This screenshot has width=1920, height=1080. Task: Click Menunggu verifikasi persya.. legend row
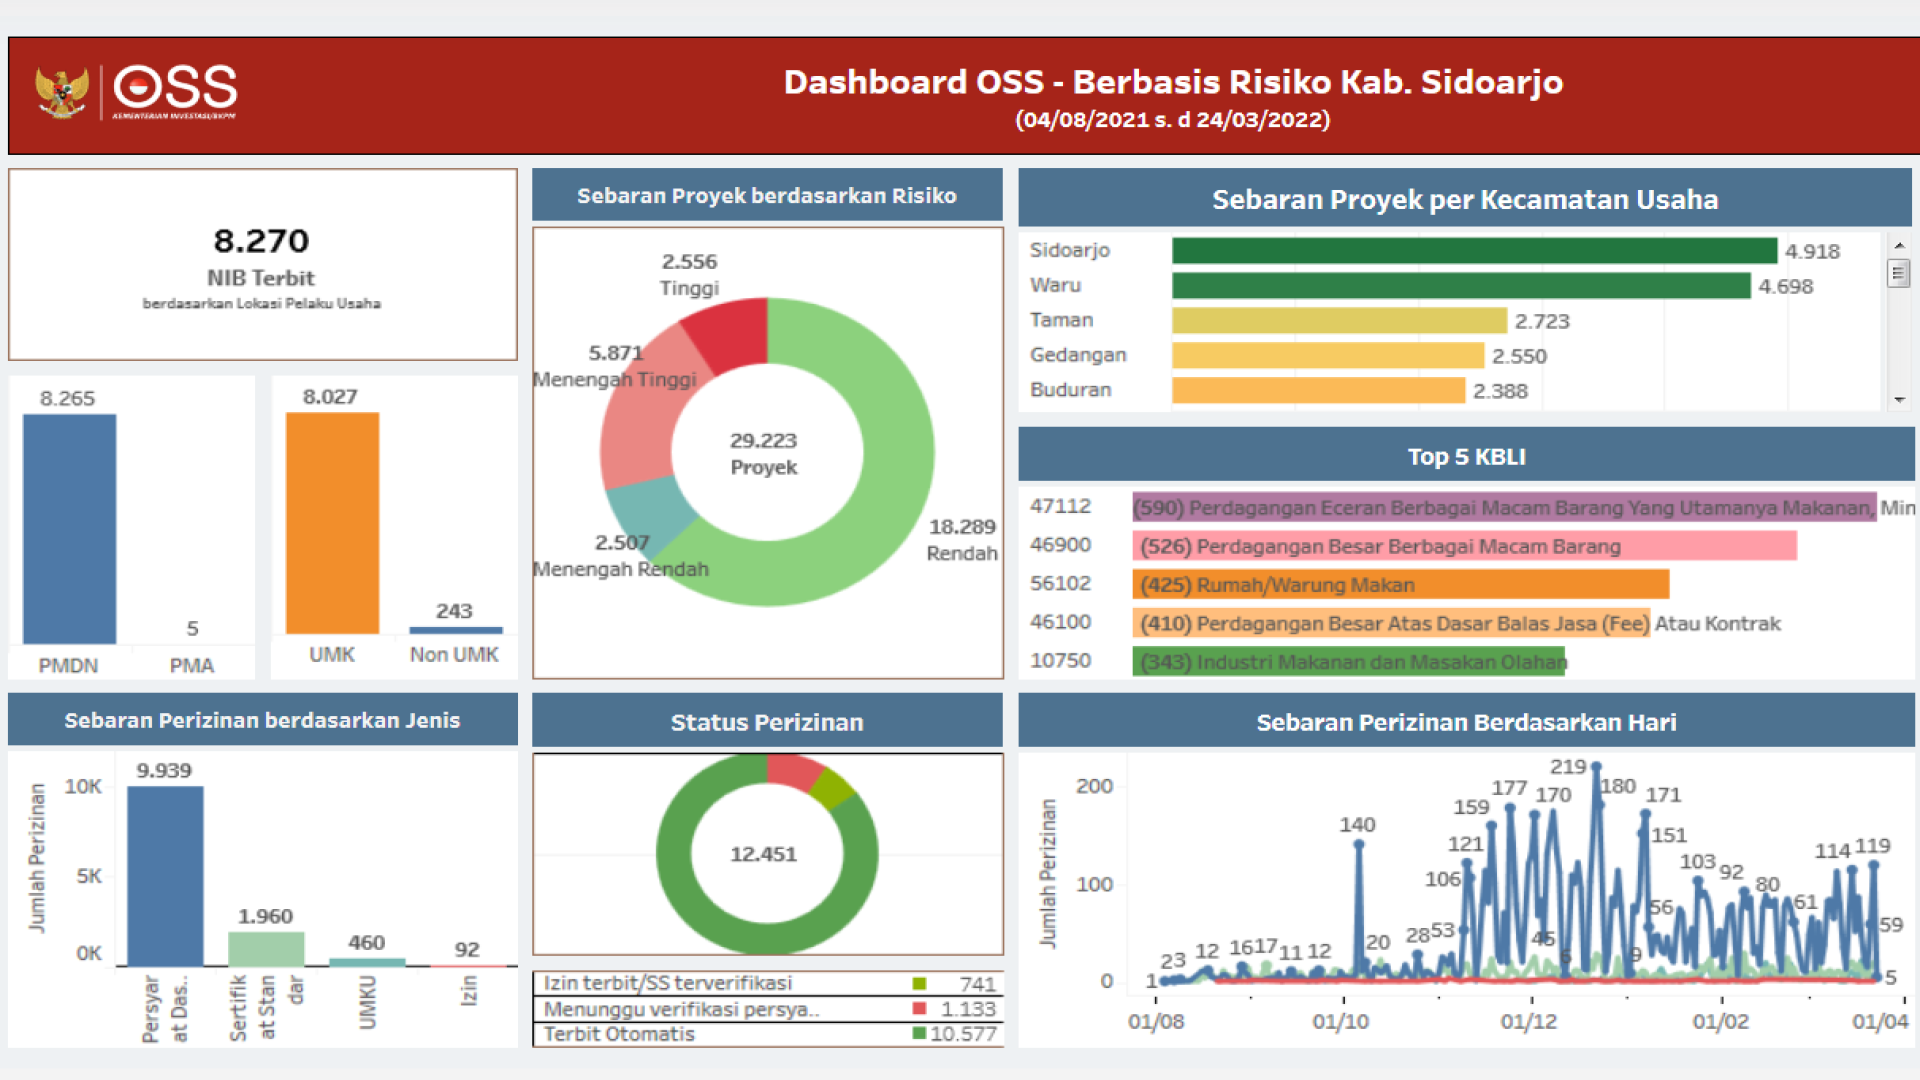click(x=680, y=1009)
